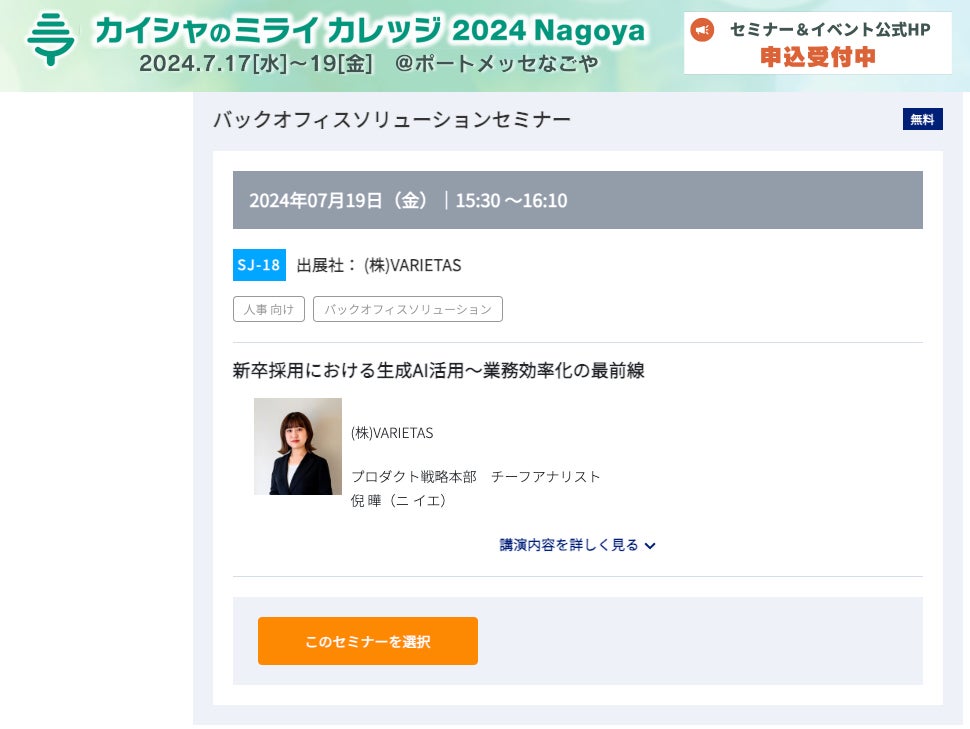This screenshot has height=729, width=970.
Task: Select the 人事 向け tag
Action: 269,309
